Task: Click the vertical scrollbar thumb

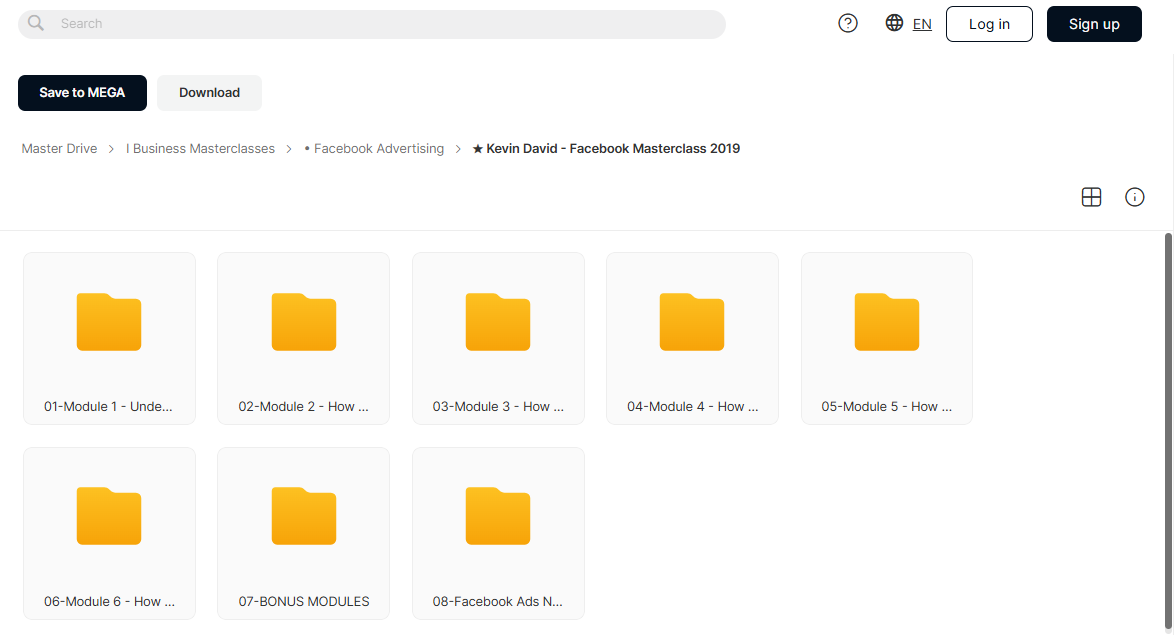Action: click(1168, 431)
